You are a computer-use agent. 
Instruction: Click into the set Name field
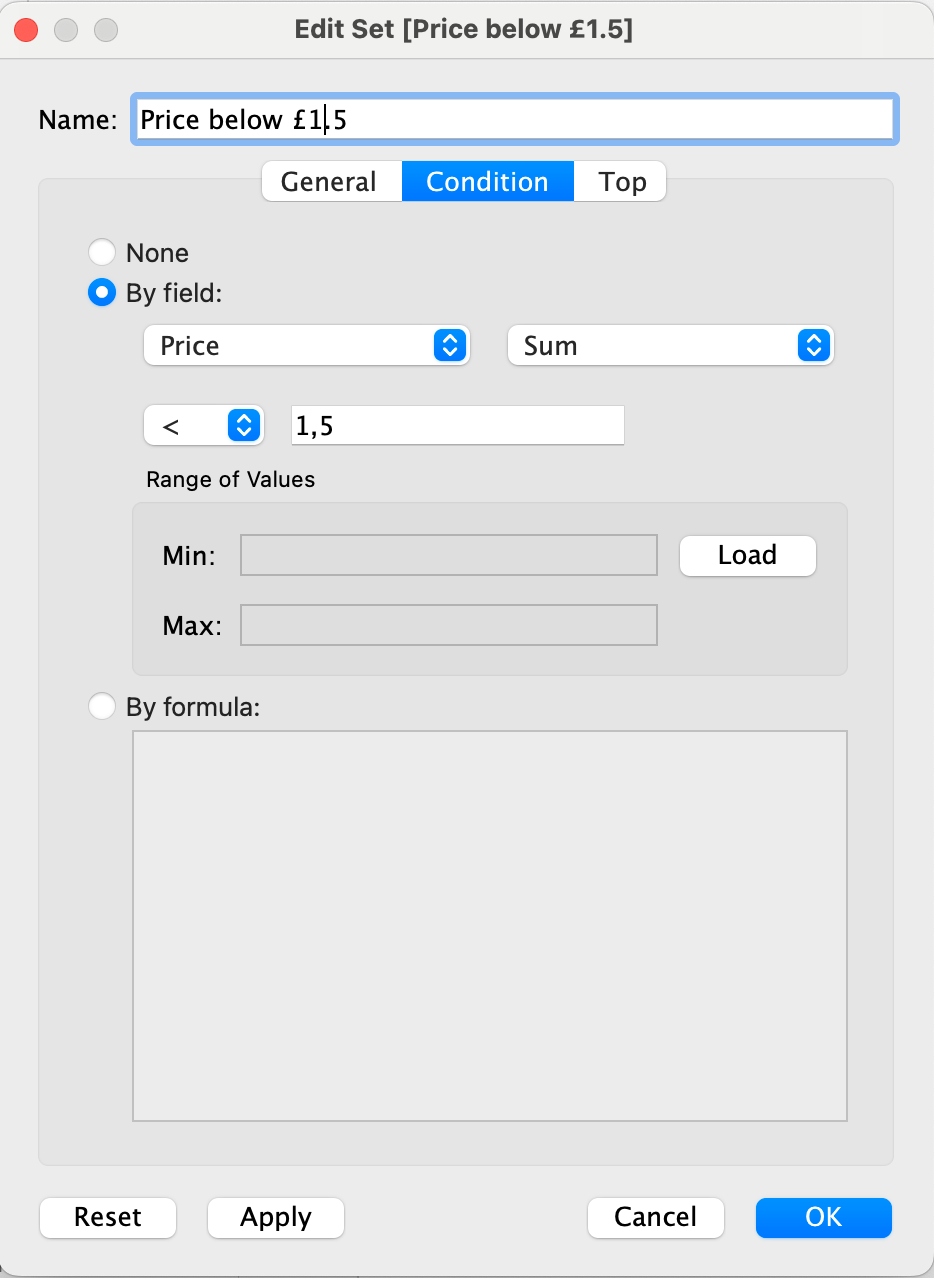[515, 119]
